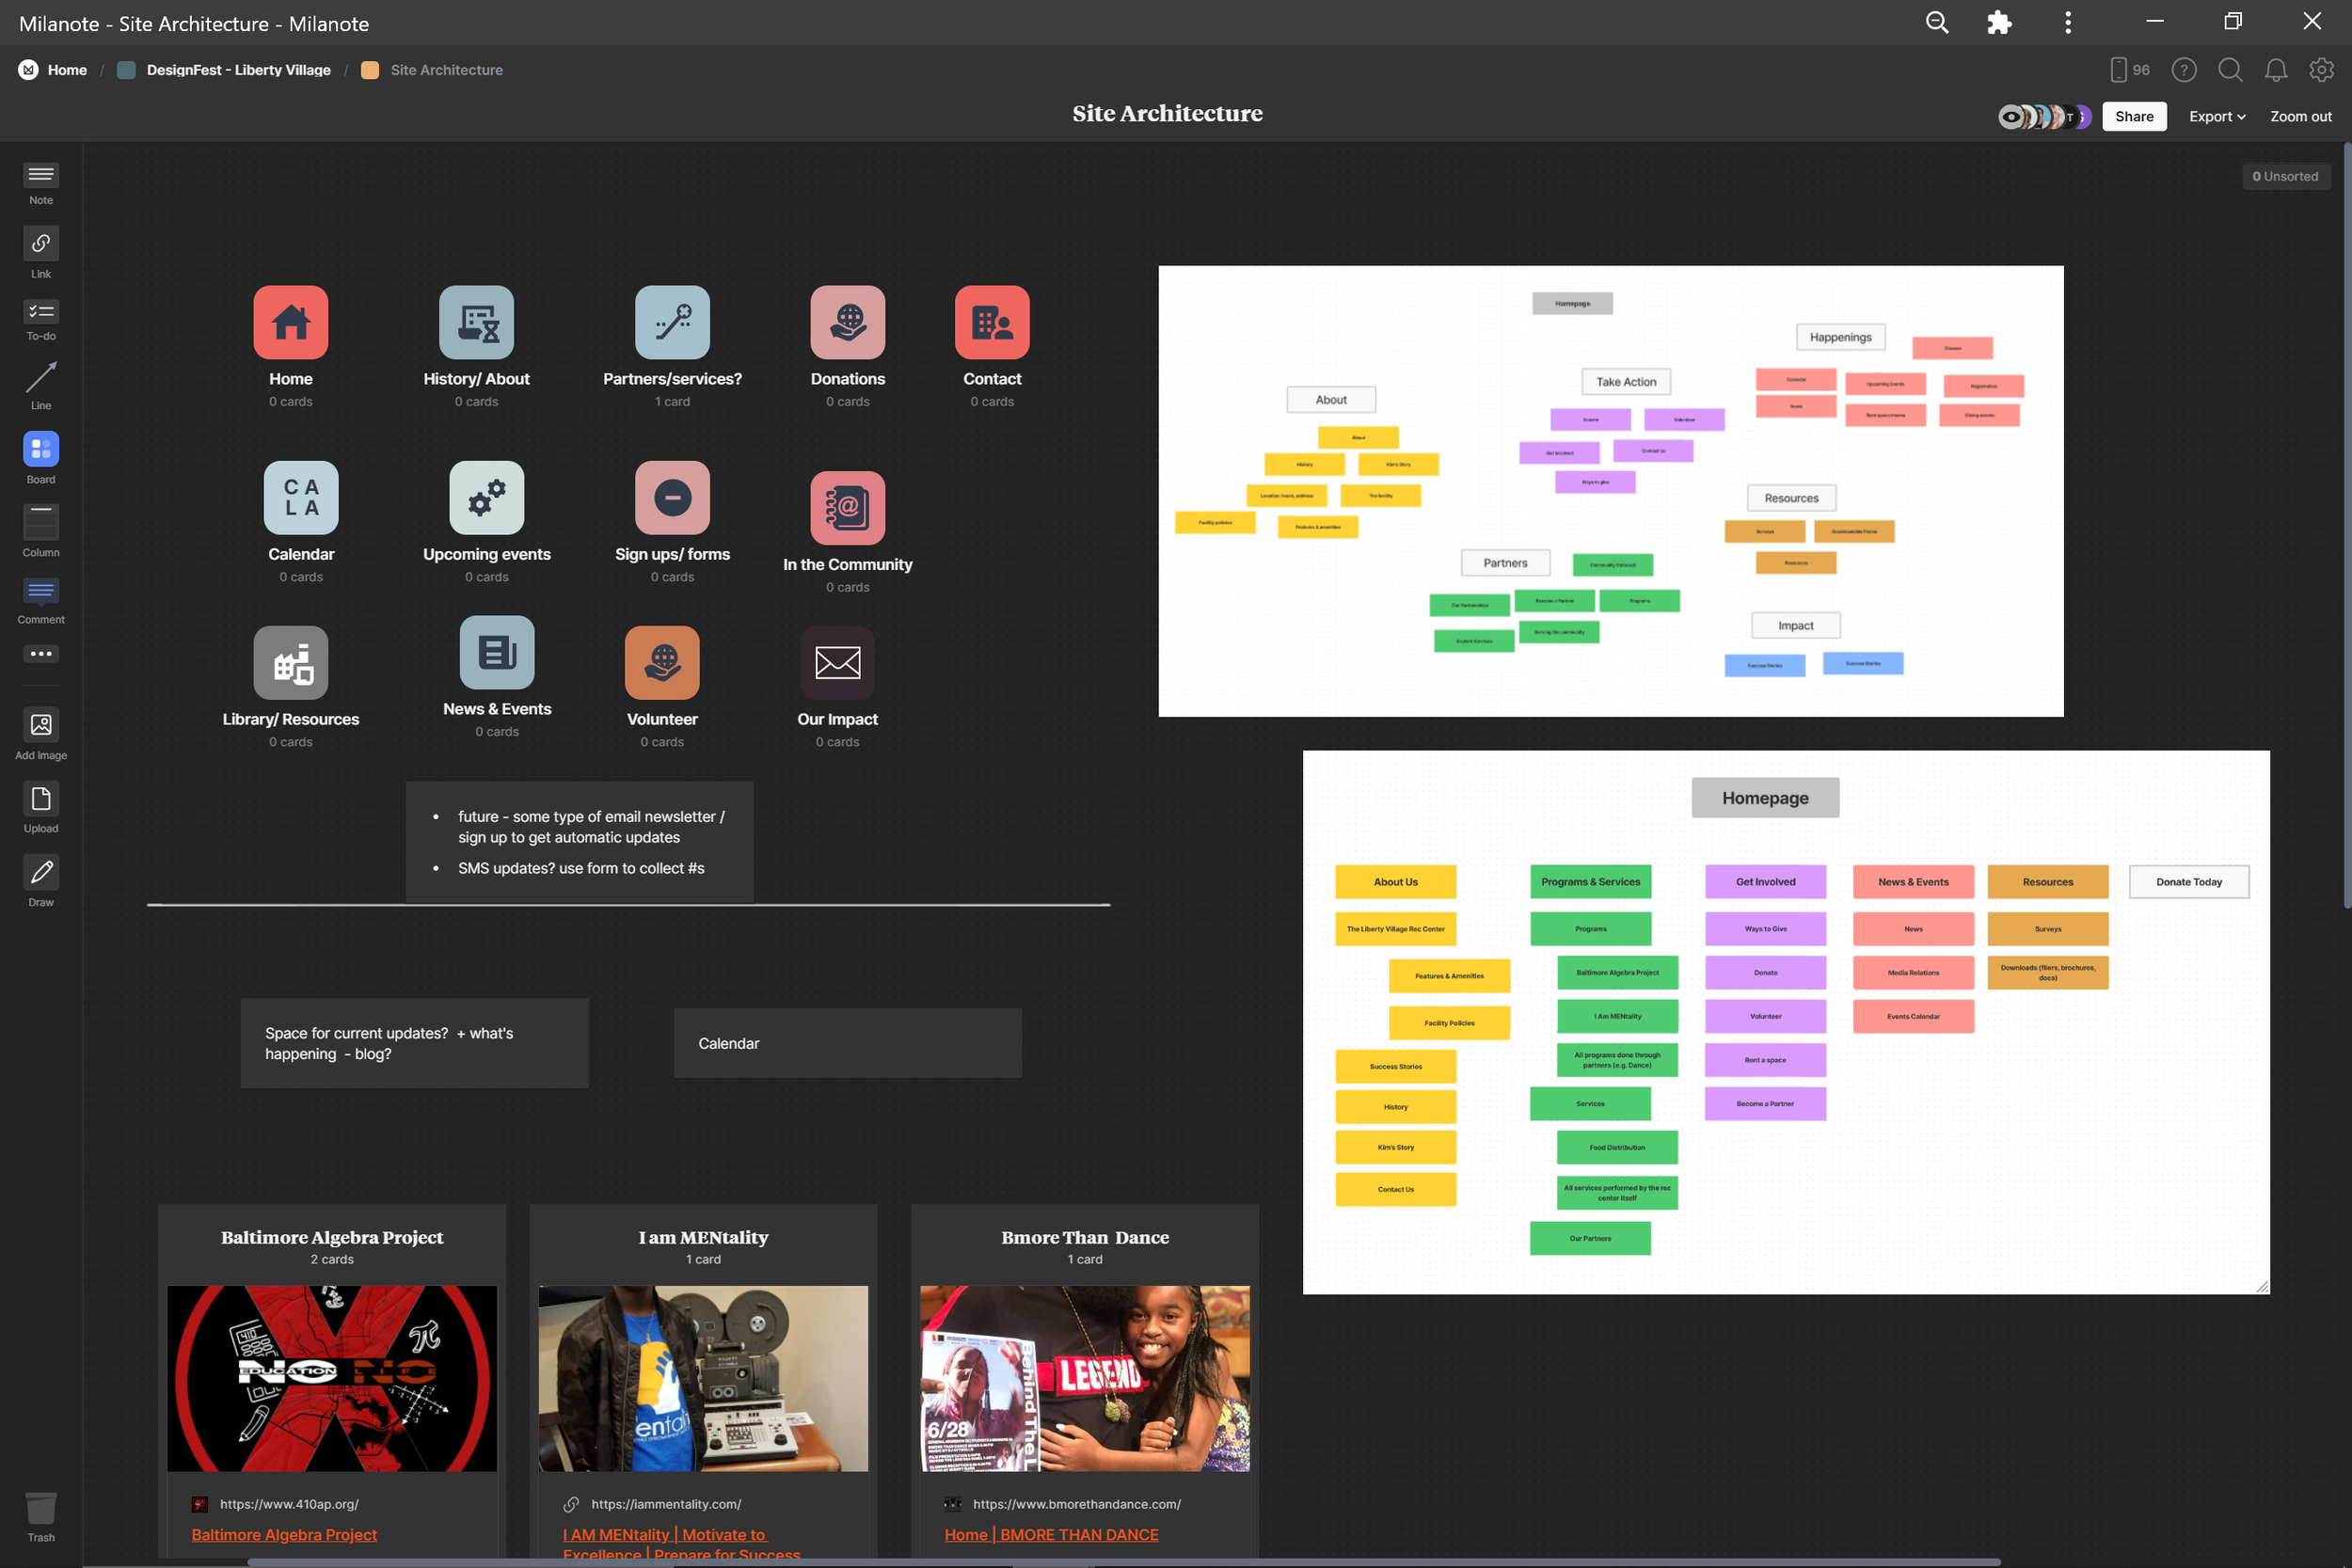Click the Upload tool
This screenshot has height=1568, width=2352.
(41, 808)
